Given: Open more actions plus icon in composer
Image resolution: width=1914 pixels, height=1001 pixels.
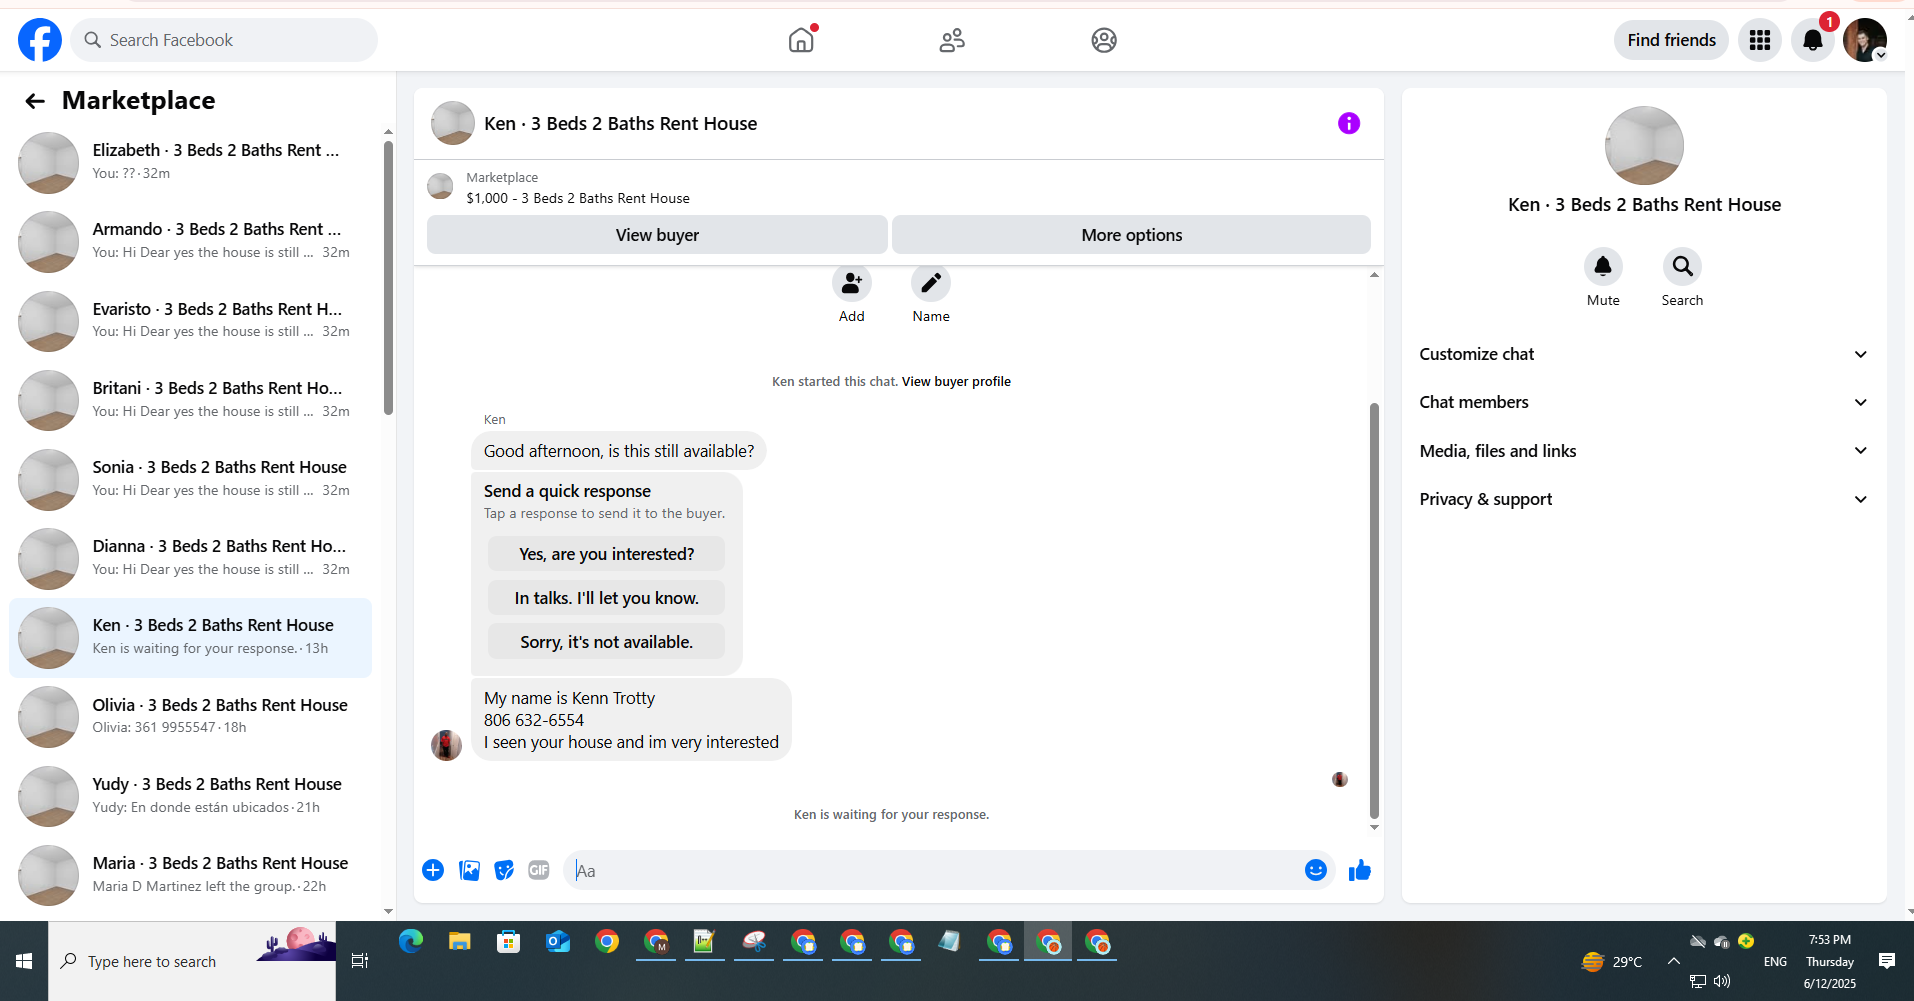Looking at the screenshot, I should [433, 870].
